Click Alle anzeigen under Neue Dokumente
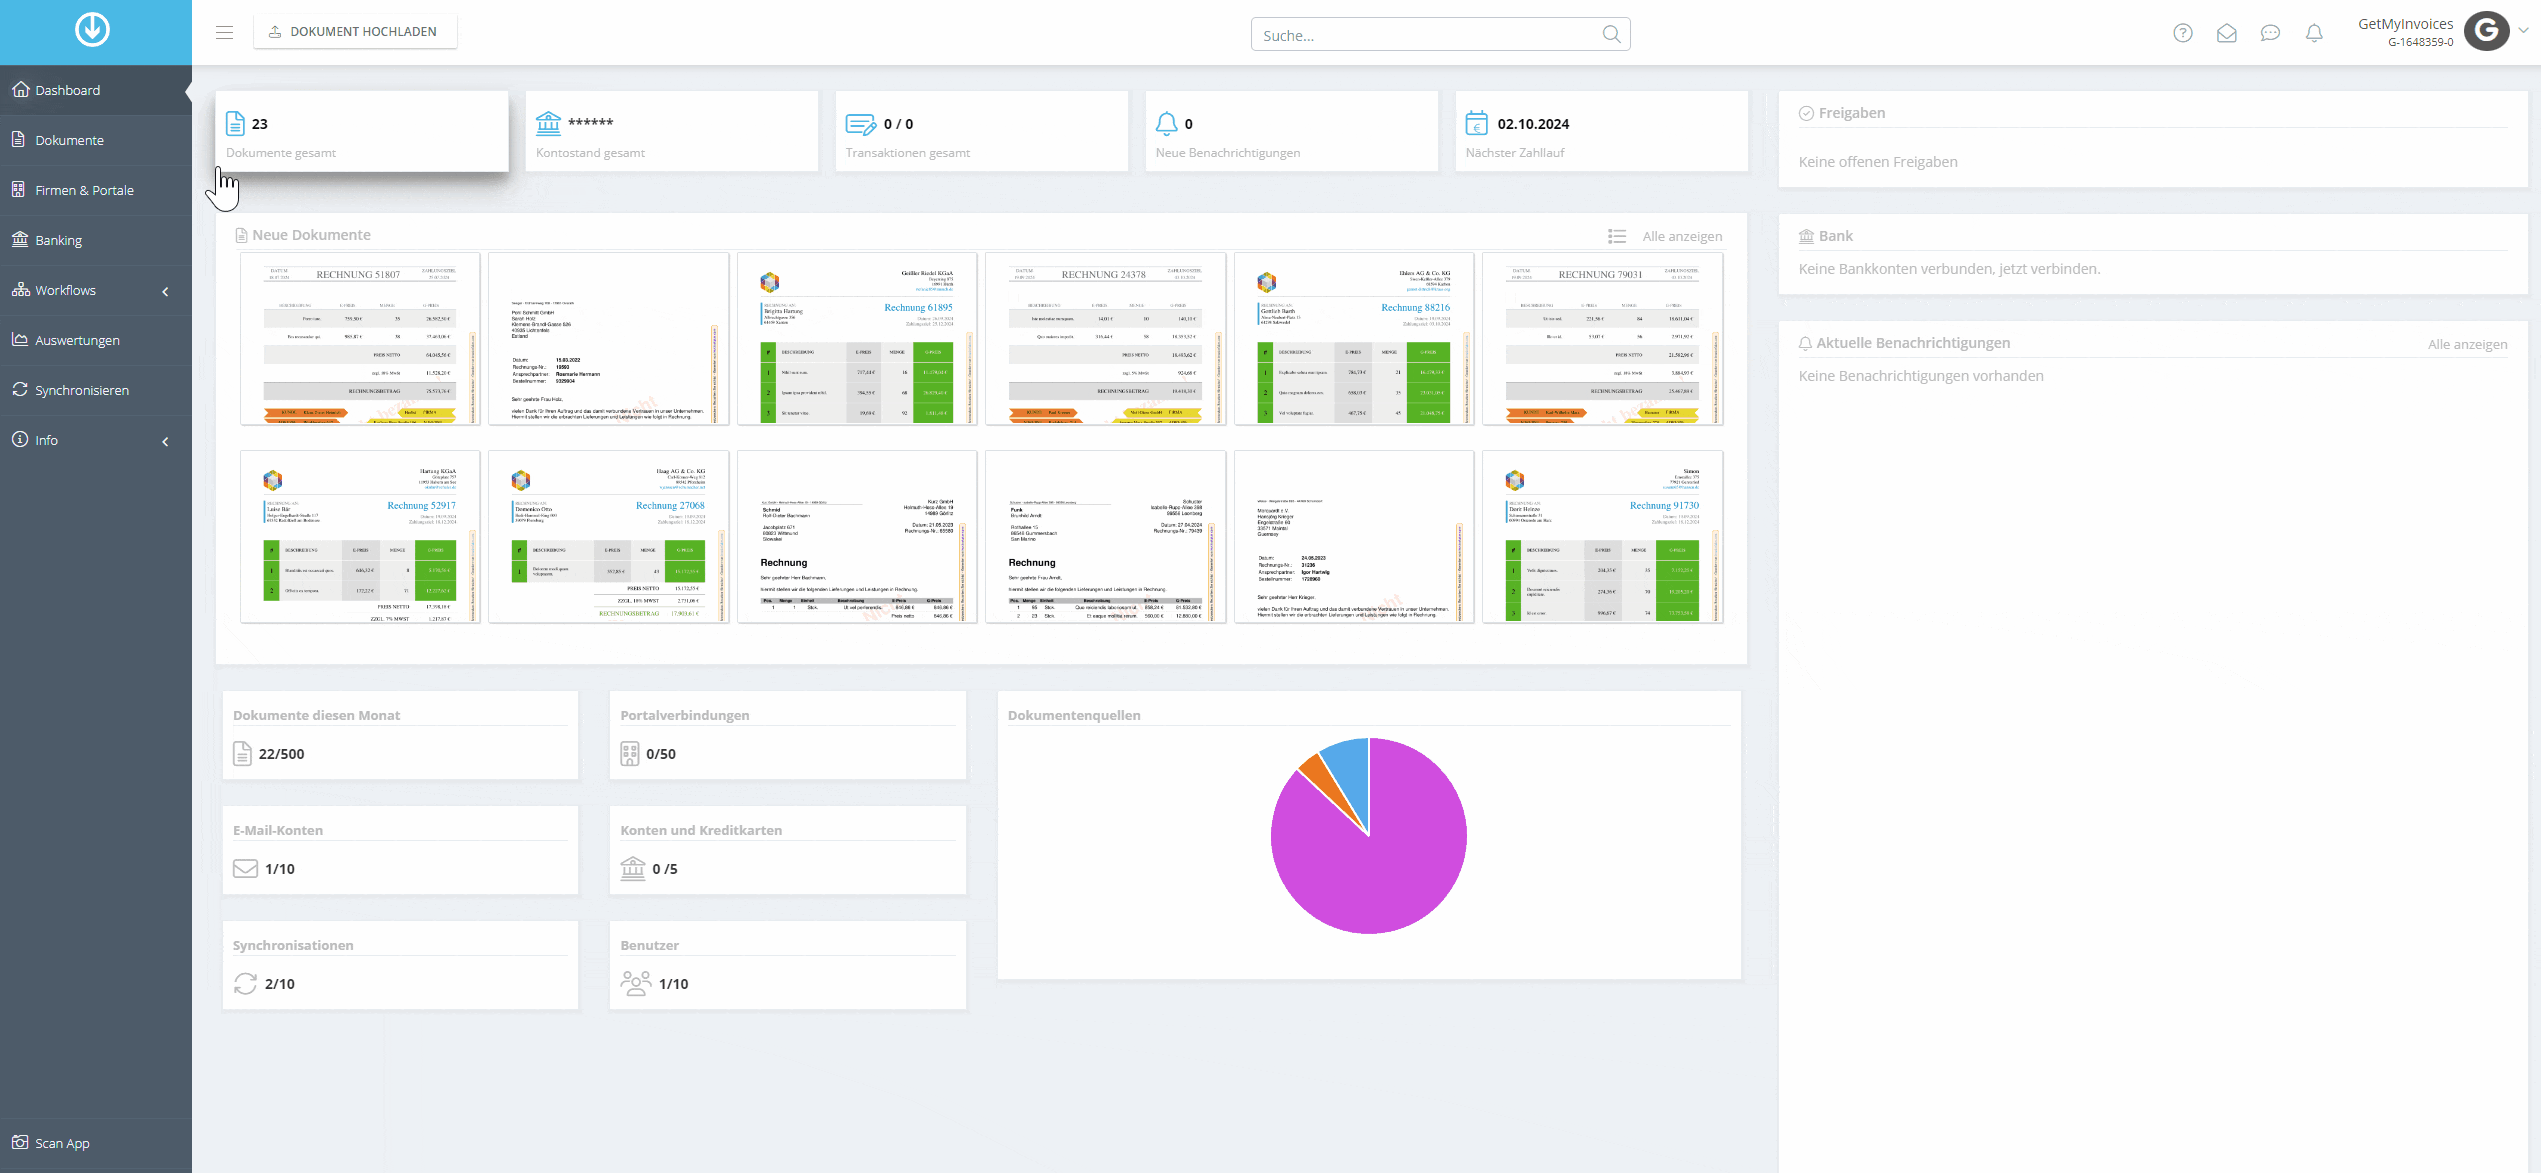Image resolution: width=2541 pixels, height=1173 pixels. [1682, 237]
